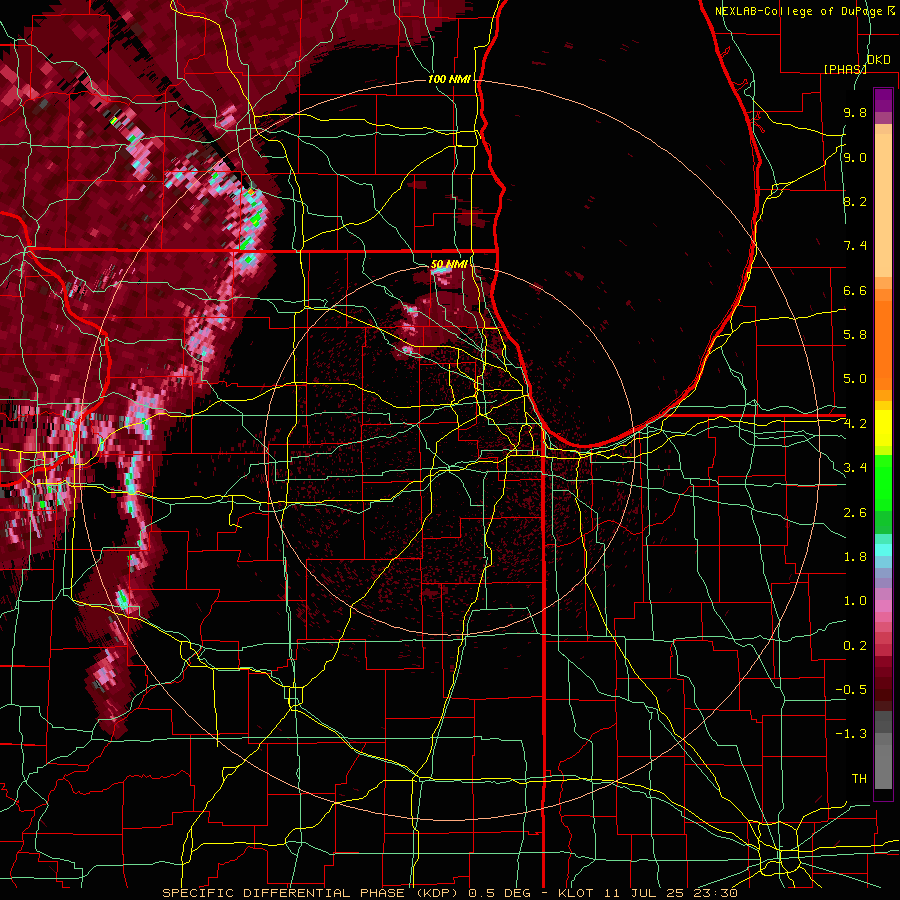Click the 9.0 scale value
This screenshot has width=900, height=900.
point(855,158)
